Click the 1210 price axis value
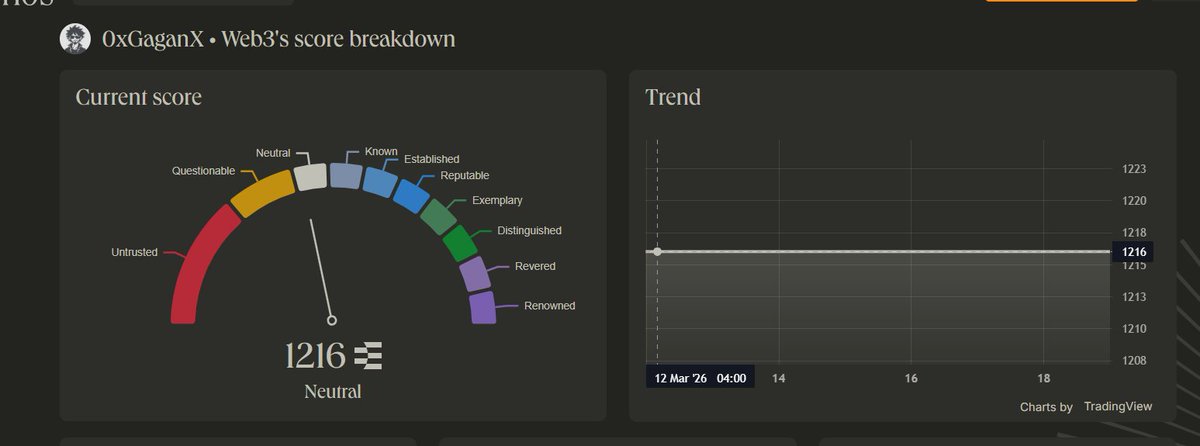 [1133, 329]
